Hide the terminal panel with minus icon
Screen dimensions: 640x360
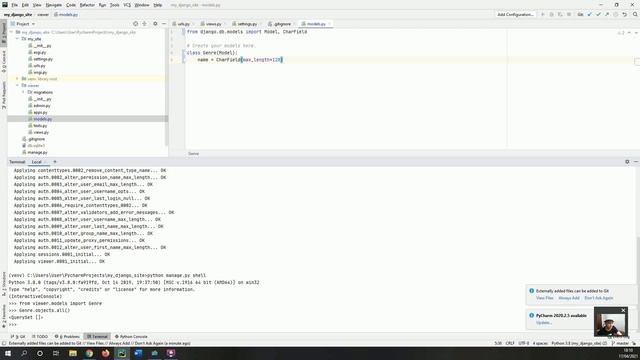(636, 162)
